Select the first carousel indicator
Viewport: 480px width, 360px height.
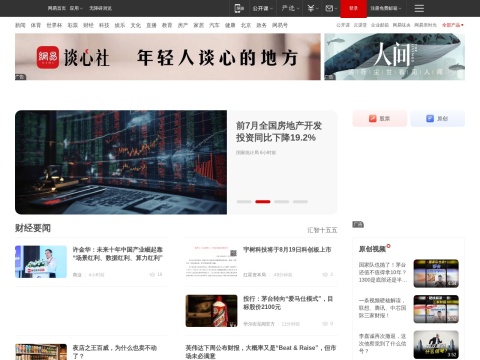[x=244, y=202]
